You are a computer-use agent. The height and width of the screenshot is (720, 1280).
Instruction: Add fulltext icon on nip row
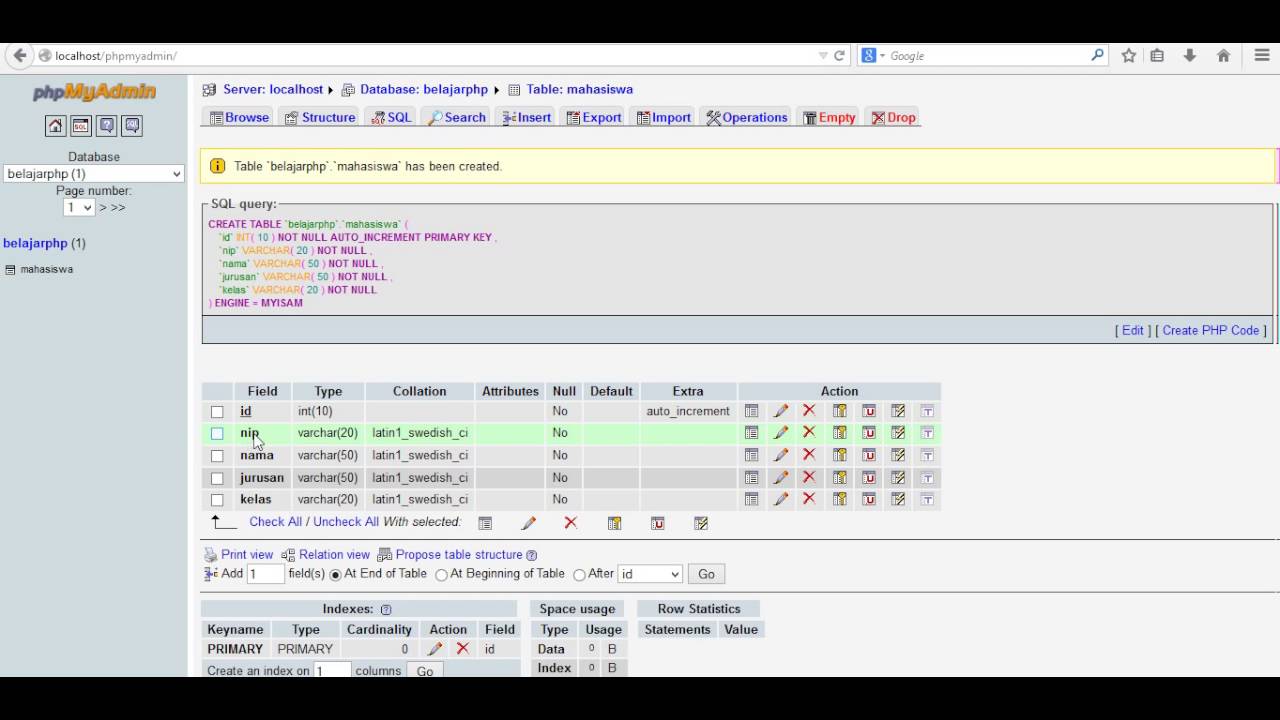click(927, 433)
